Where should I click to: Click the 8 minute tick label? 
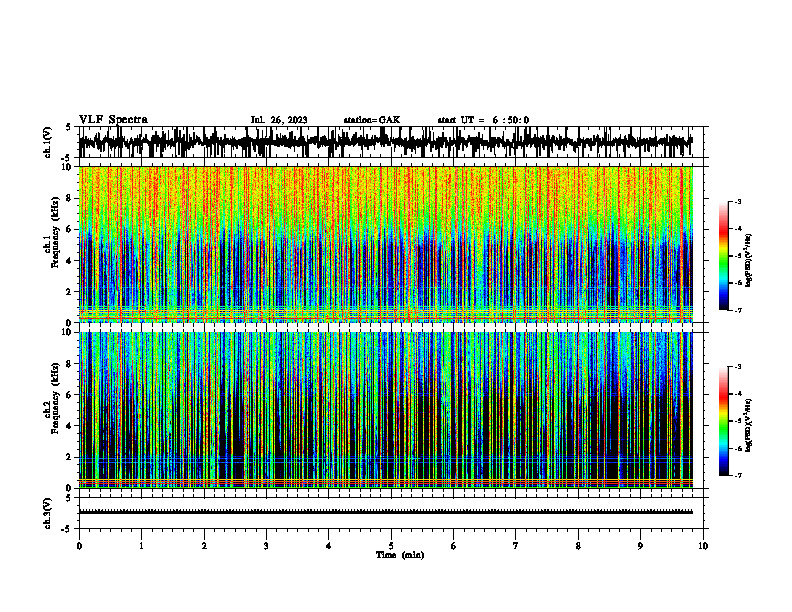coord(578,546)
